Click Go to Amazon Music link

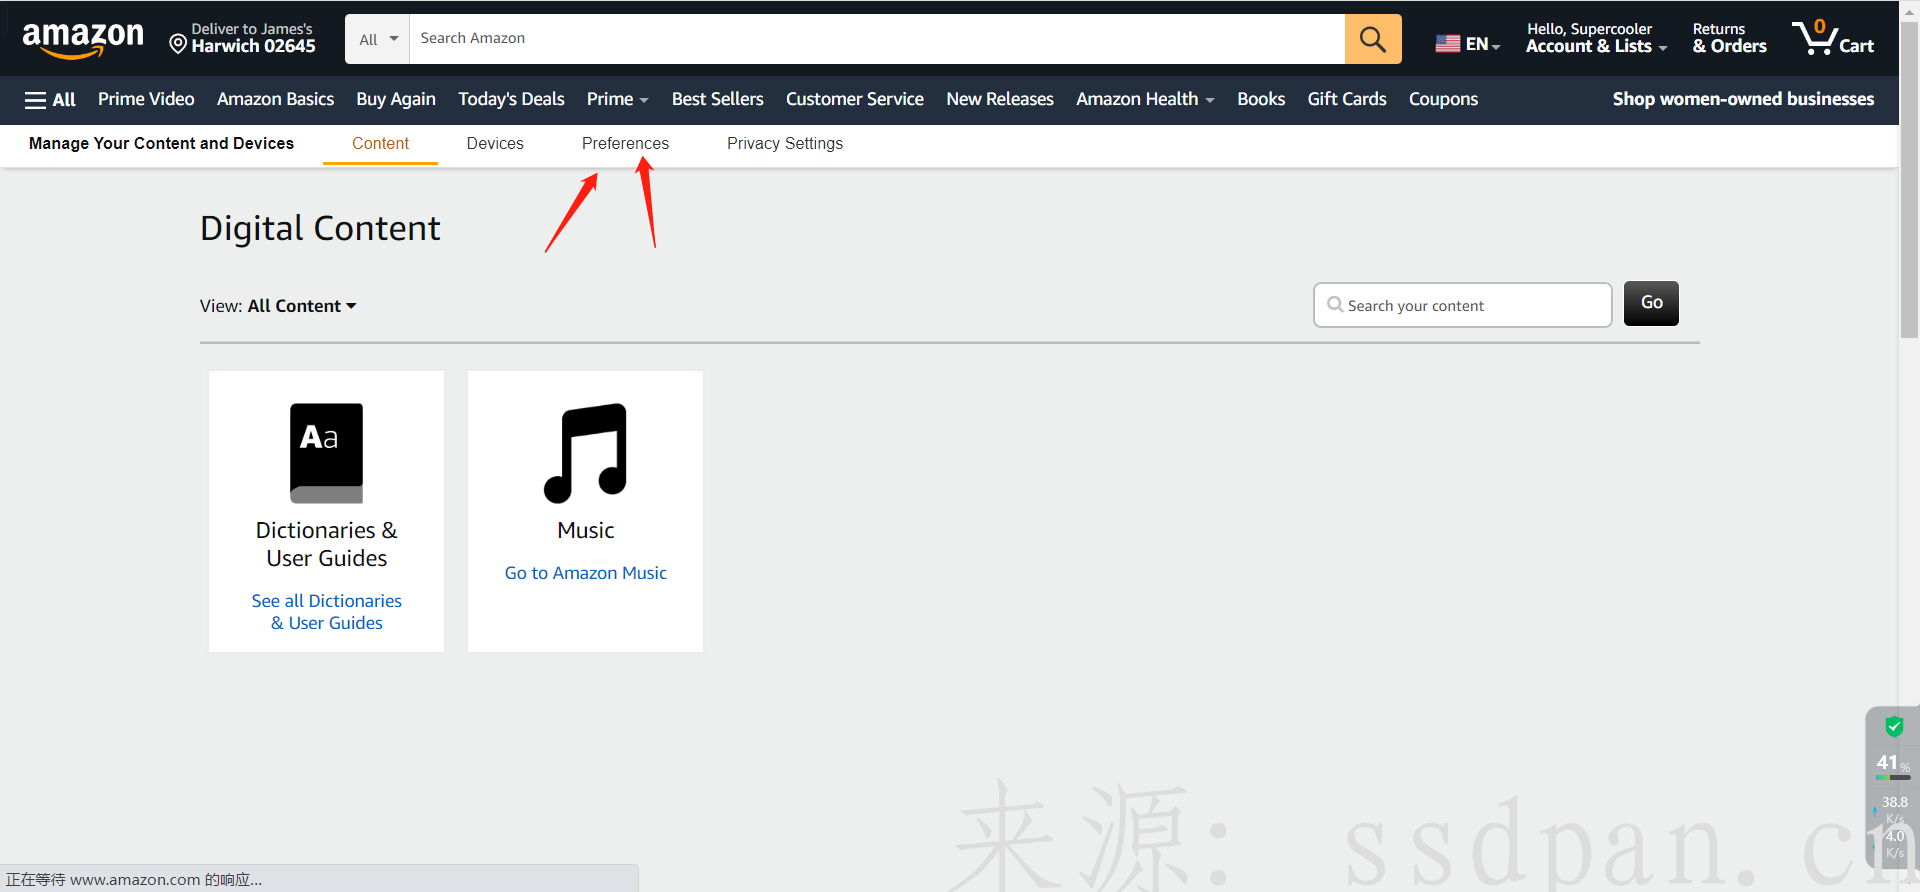coord(585,573)
